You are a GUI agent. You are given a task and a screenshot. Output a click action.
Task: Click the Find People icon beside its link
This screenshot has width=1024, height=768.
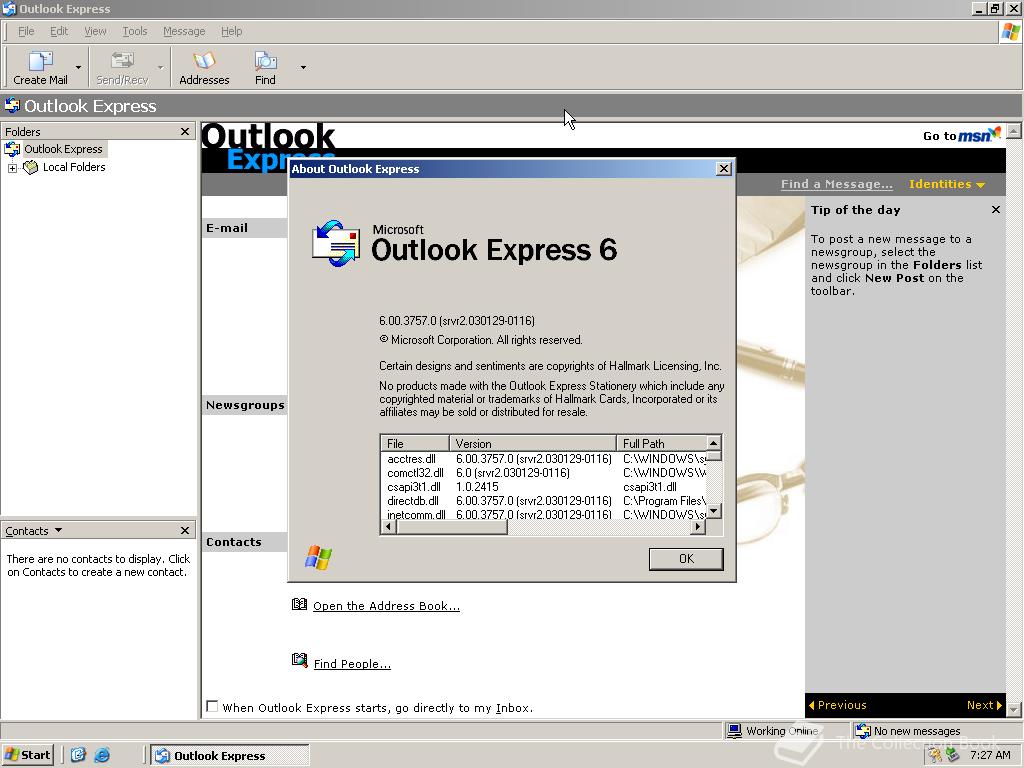pyautogui.click(x=299, y=661)
